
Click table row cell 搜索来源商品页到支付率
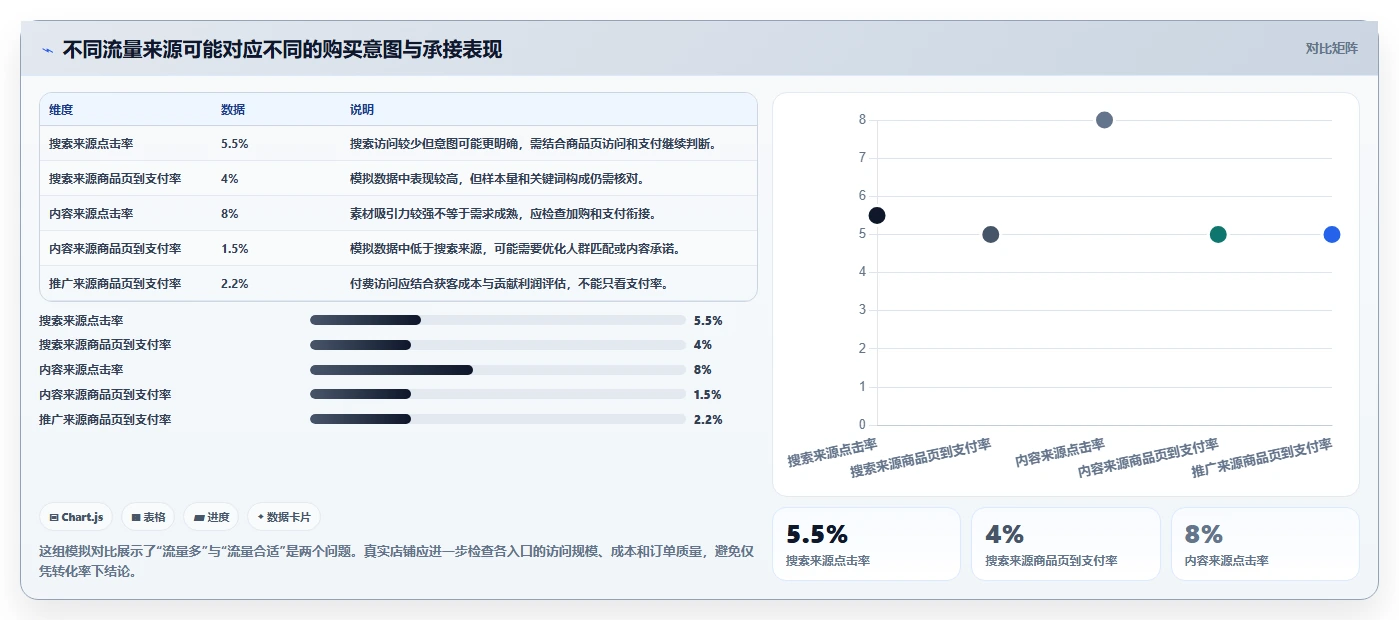[x=115, y=179]
